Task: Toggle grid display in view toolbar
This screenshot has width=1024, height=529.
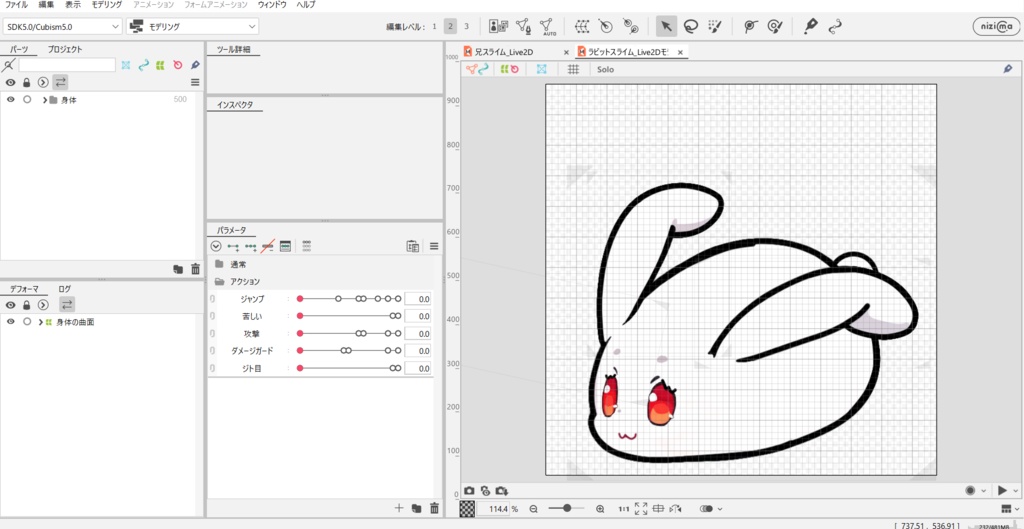Action: pyautogui.click(x=573, y=69)
